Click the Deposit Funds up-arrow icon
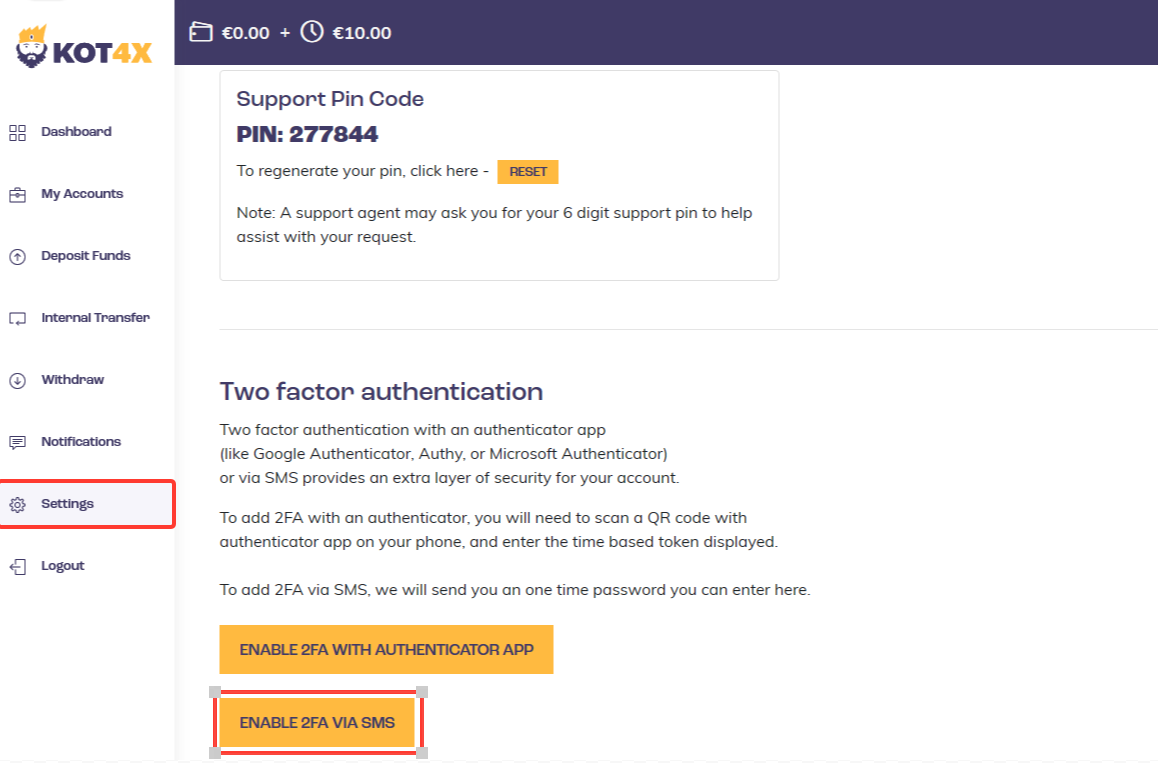 17,257
